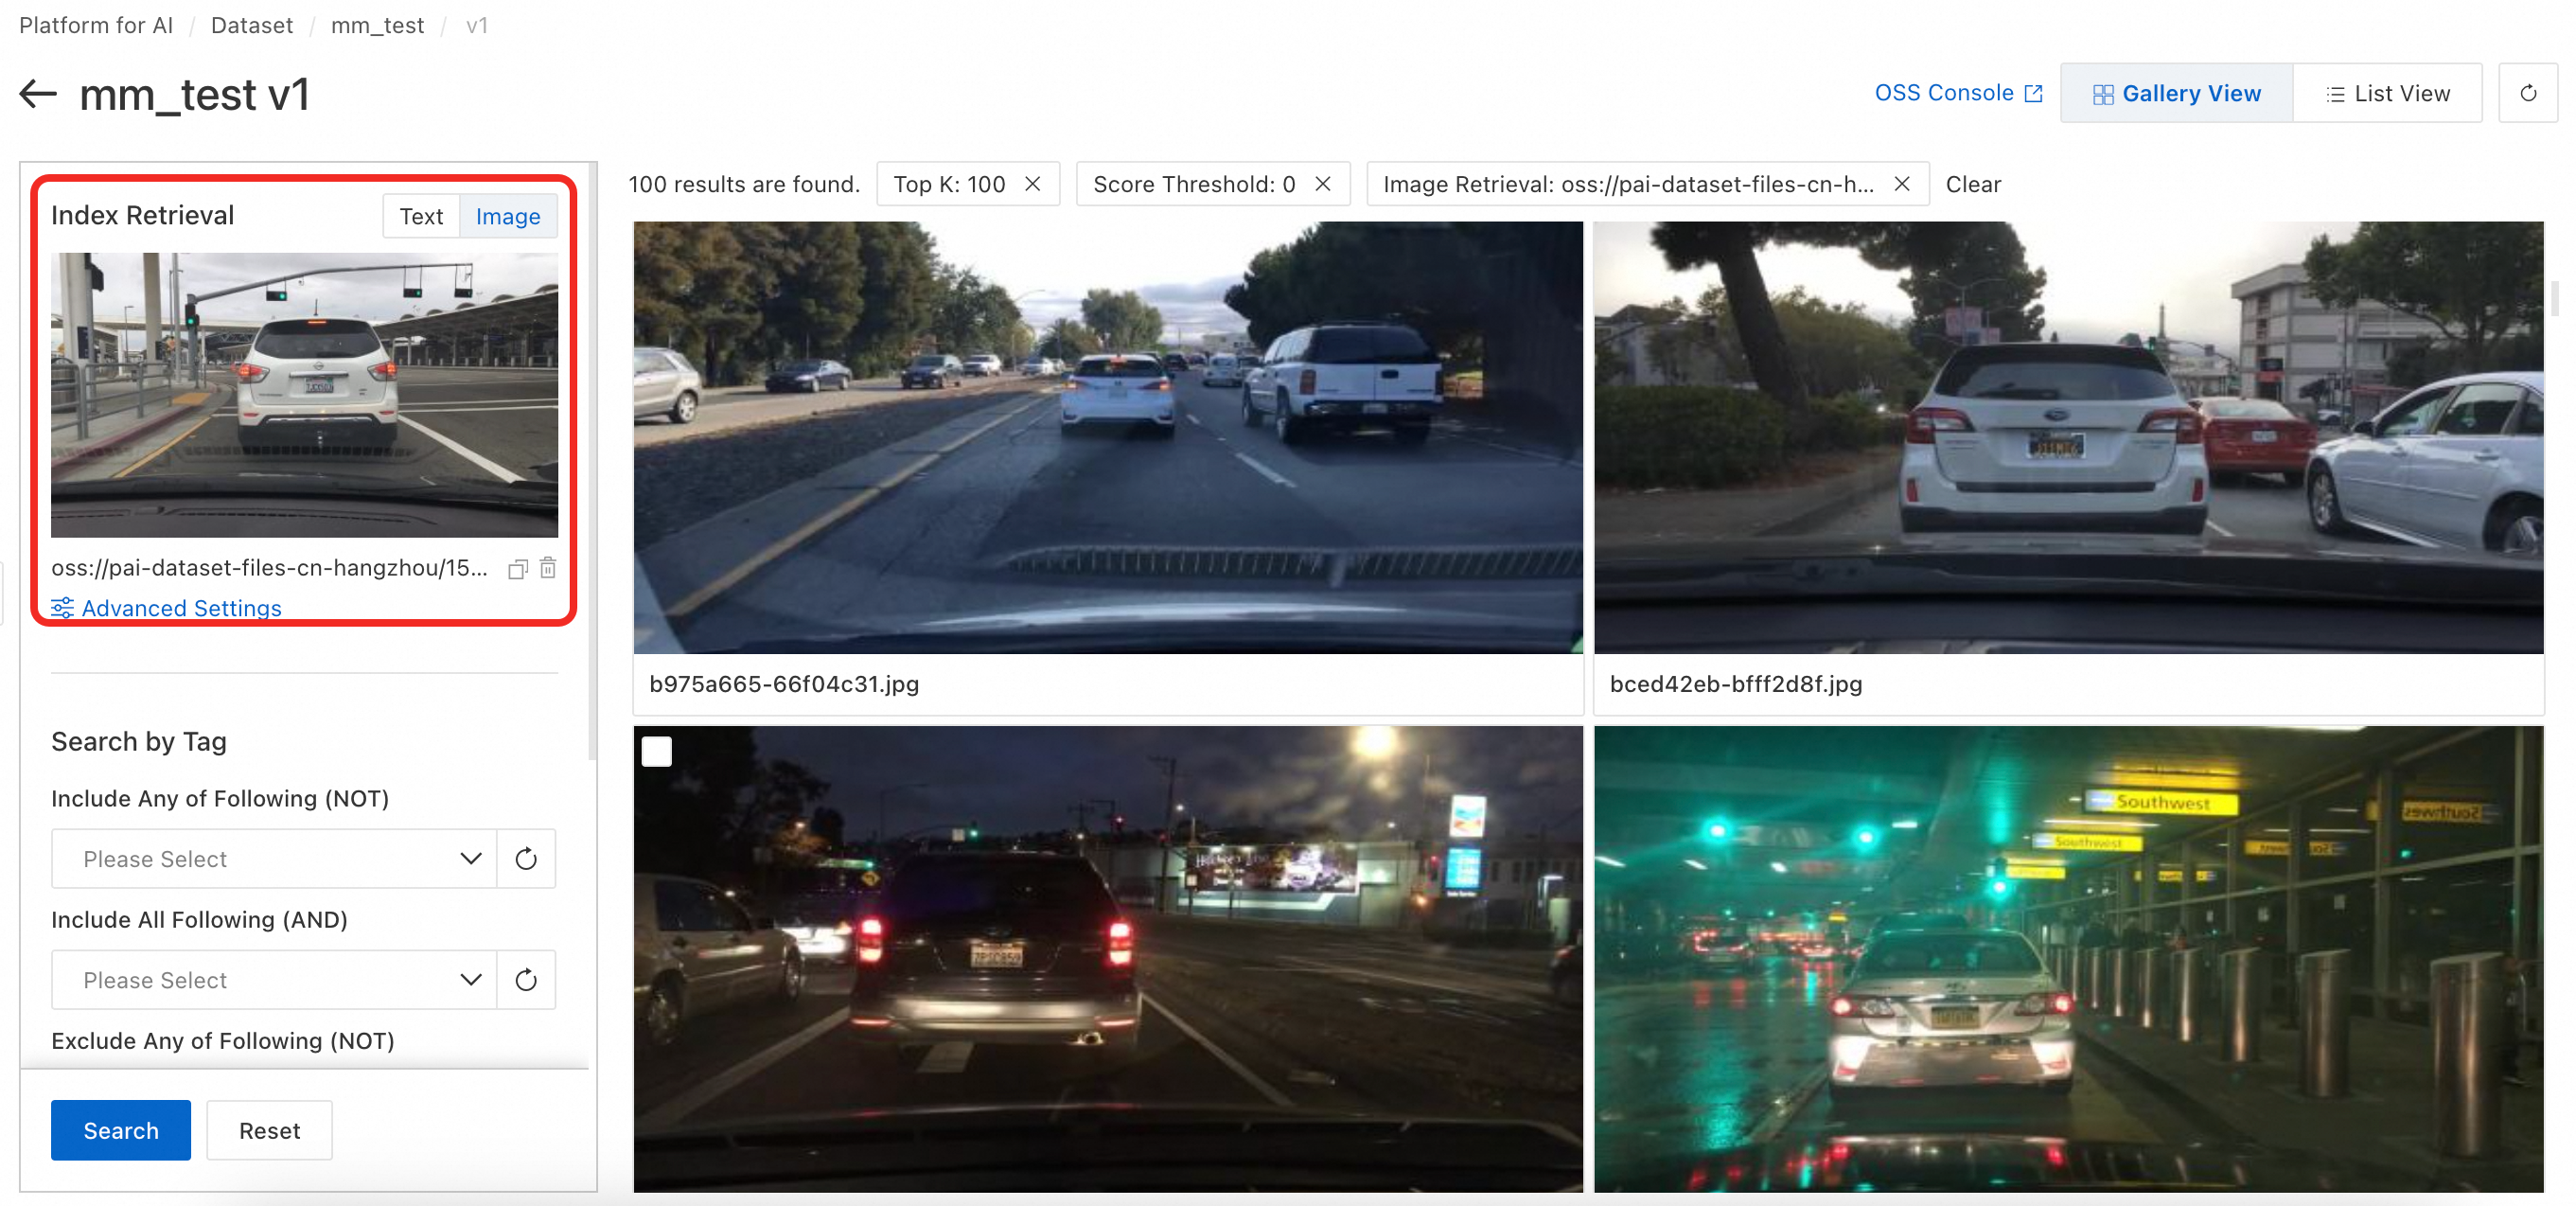Switch Index Retrieval to Text mode

point(421,216)
